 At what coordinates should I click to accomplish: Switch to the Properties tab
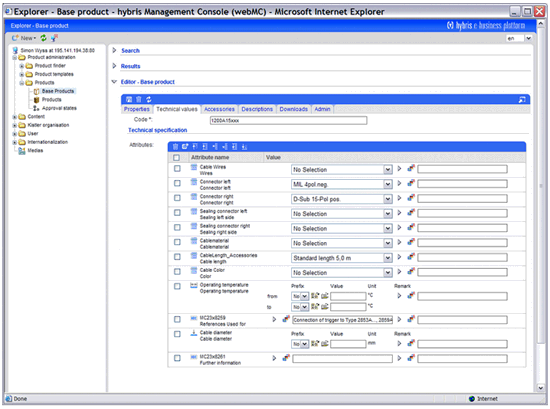pyautogui.click(x=137, y=109)
